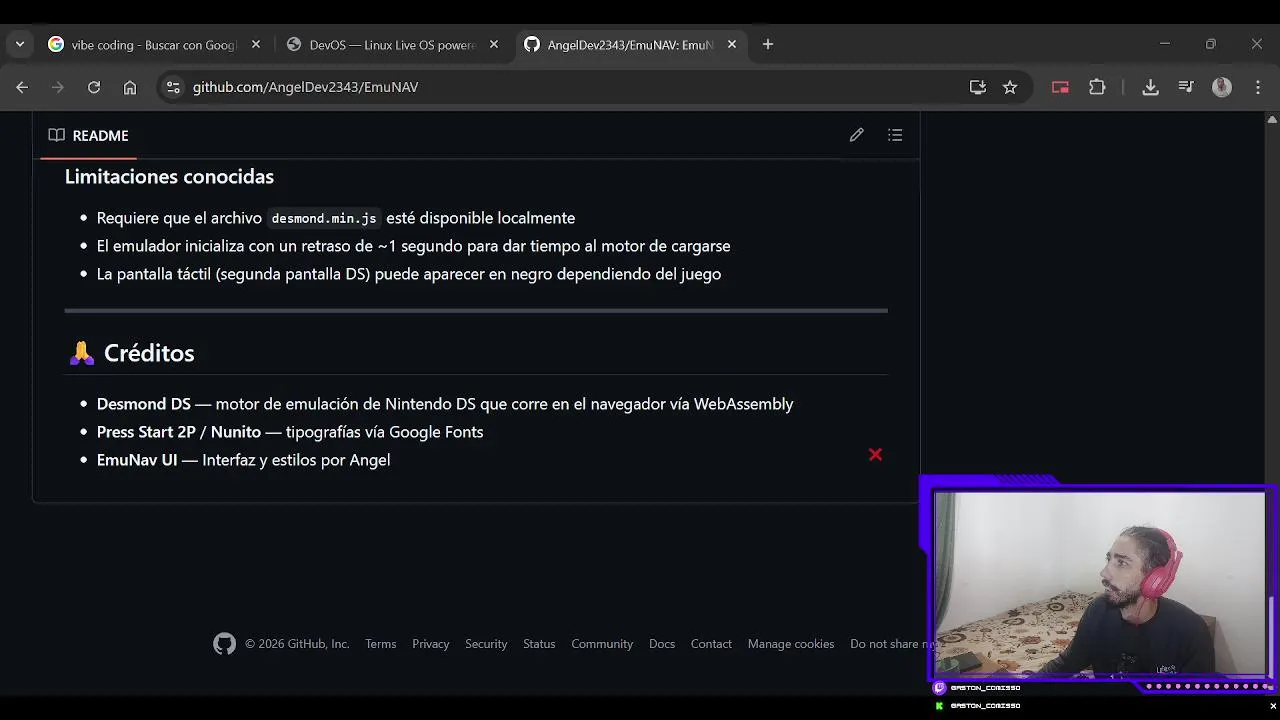Edit the README with the pencil icon
The image size is (1280, 720).
coord(857,135)
